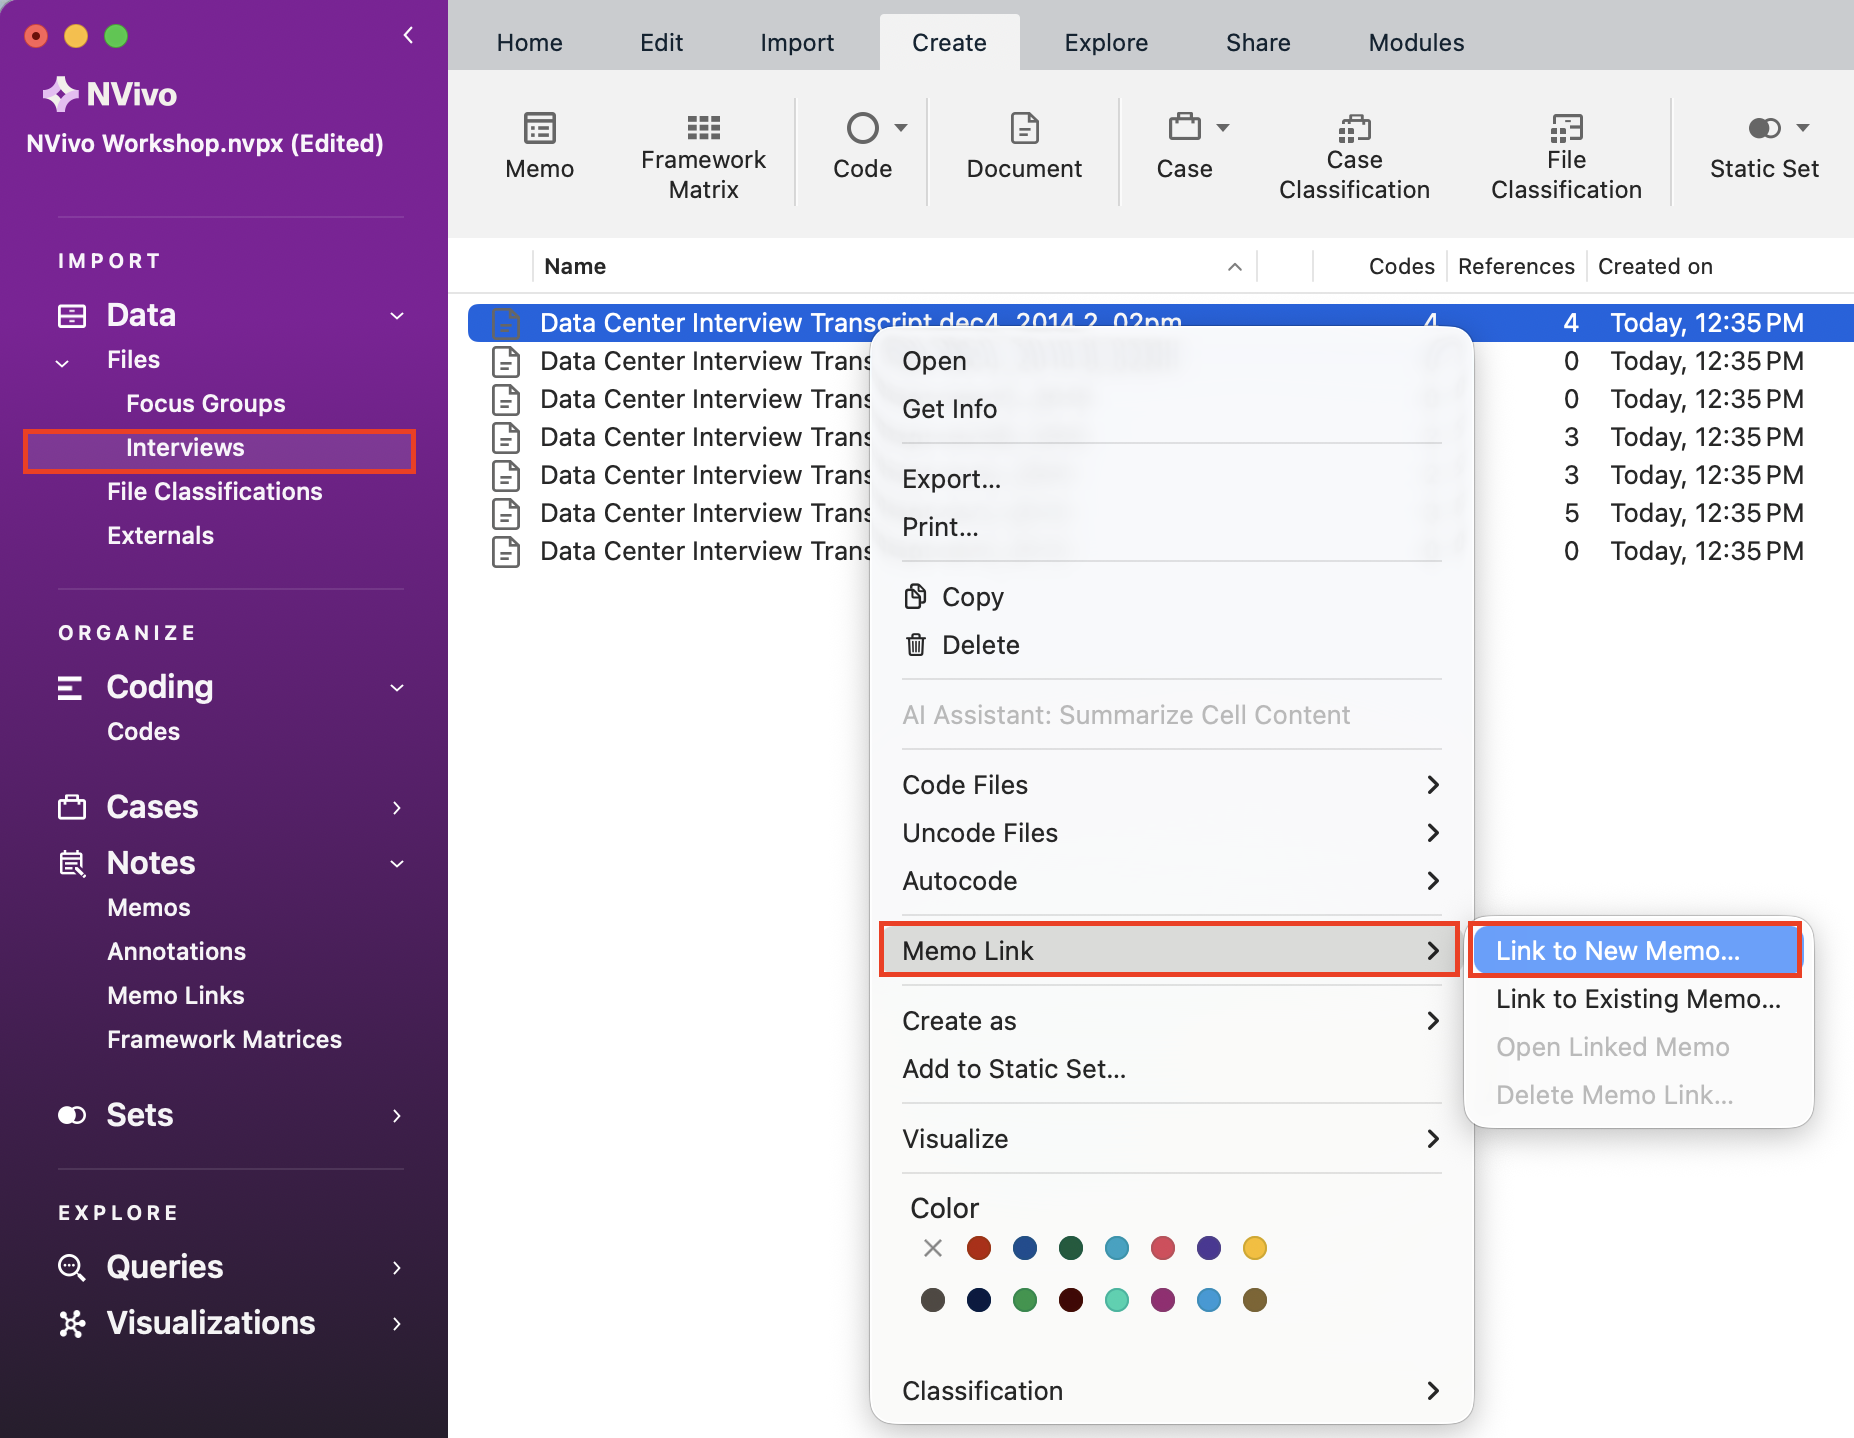This screenshot has width=1854, height=1438.
Task: Open the Code dropdown arrow
Action: coord(901,128)
